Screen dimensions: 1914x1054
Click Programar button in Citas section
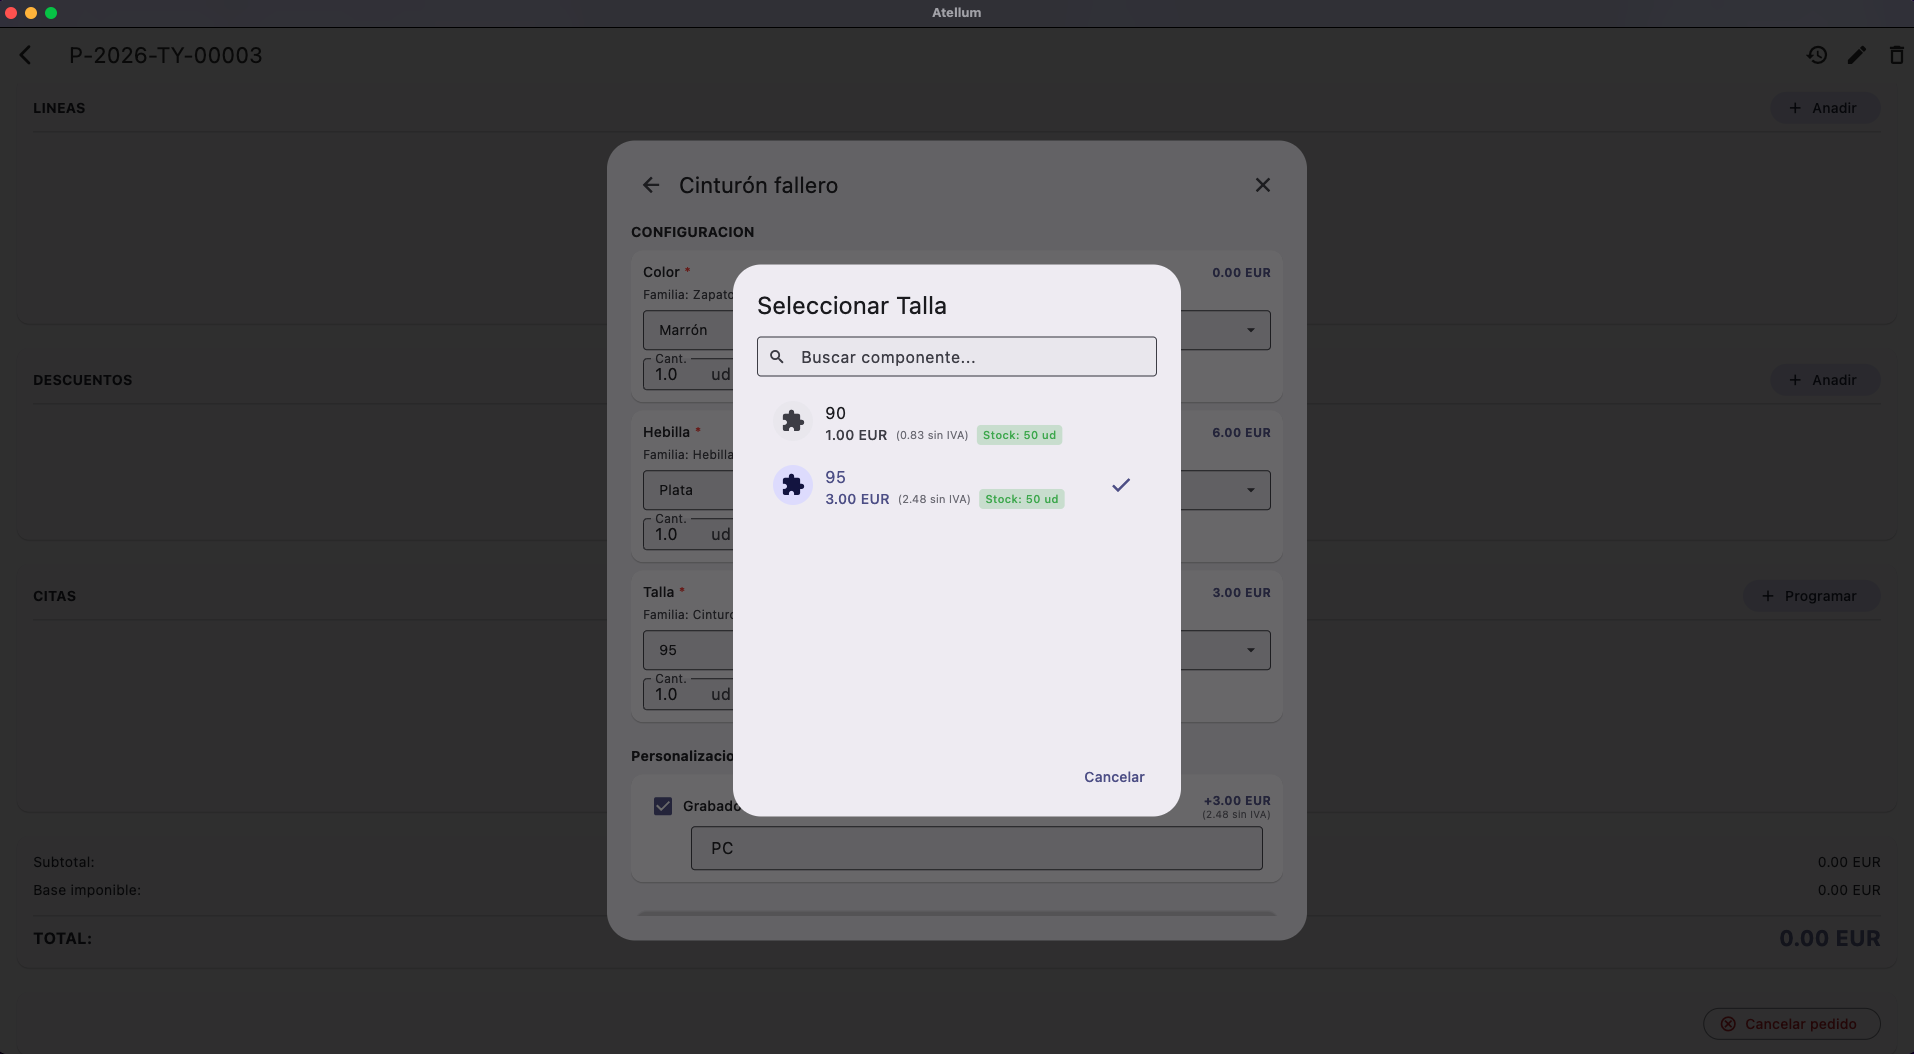1810,596
